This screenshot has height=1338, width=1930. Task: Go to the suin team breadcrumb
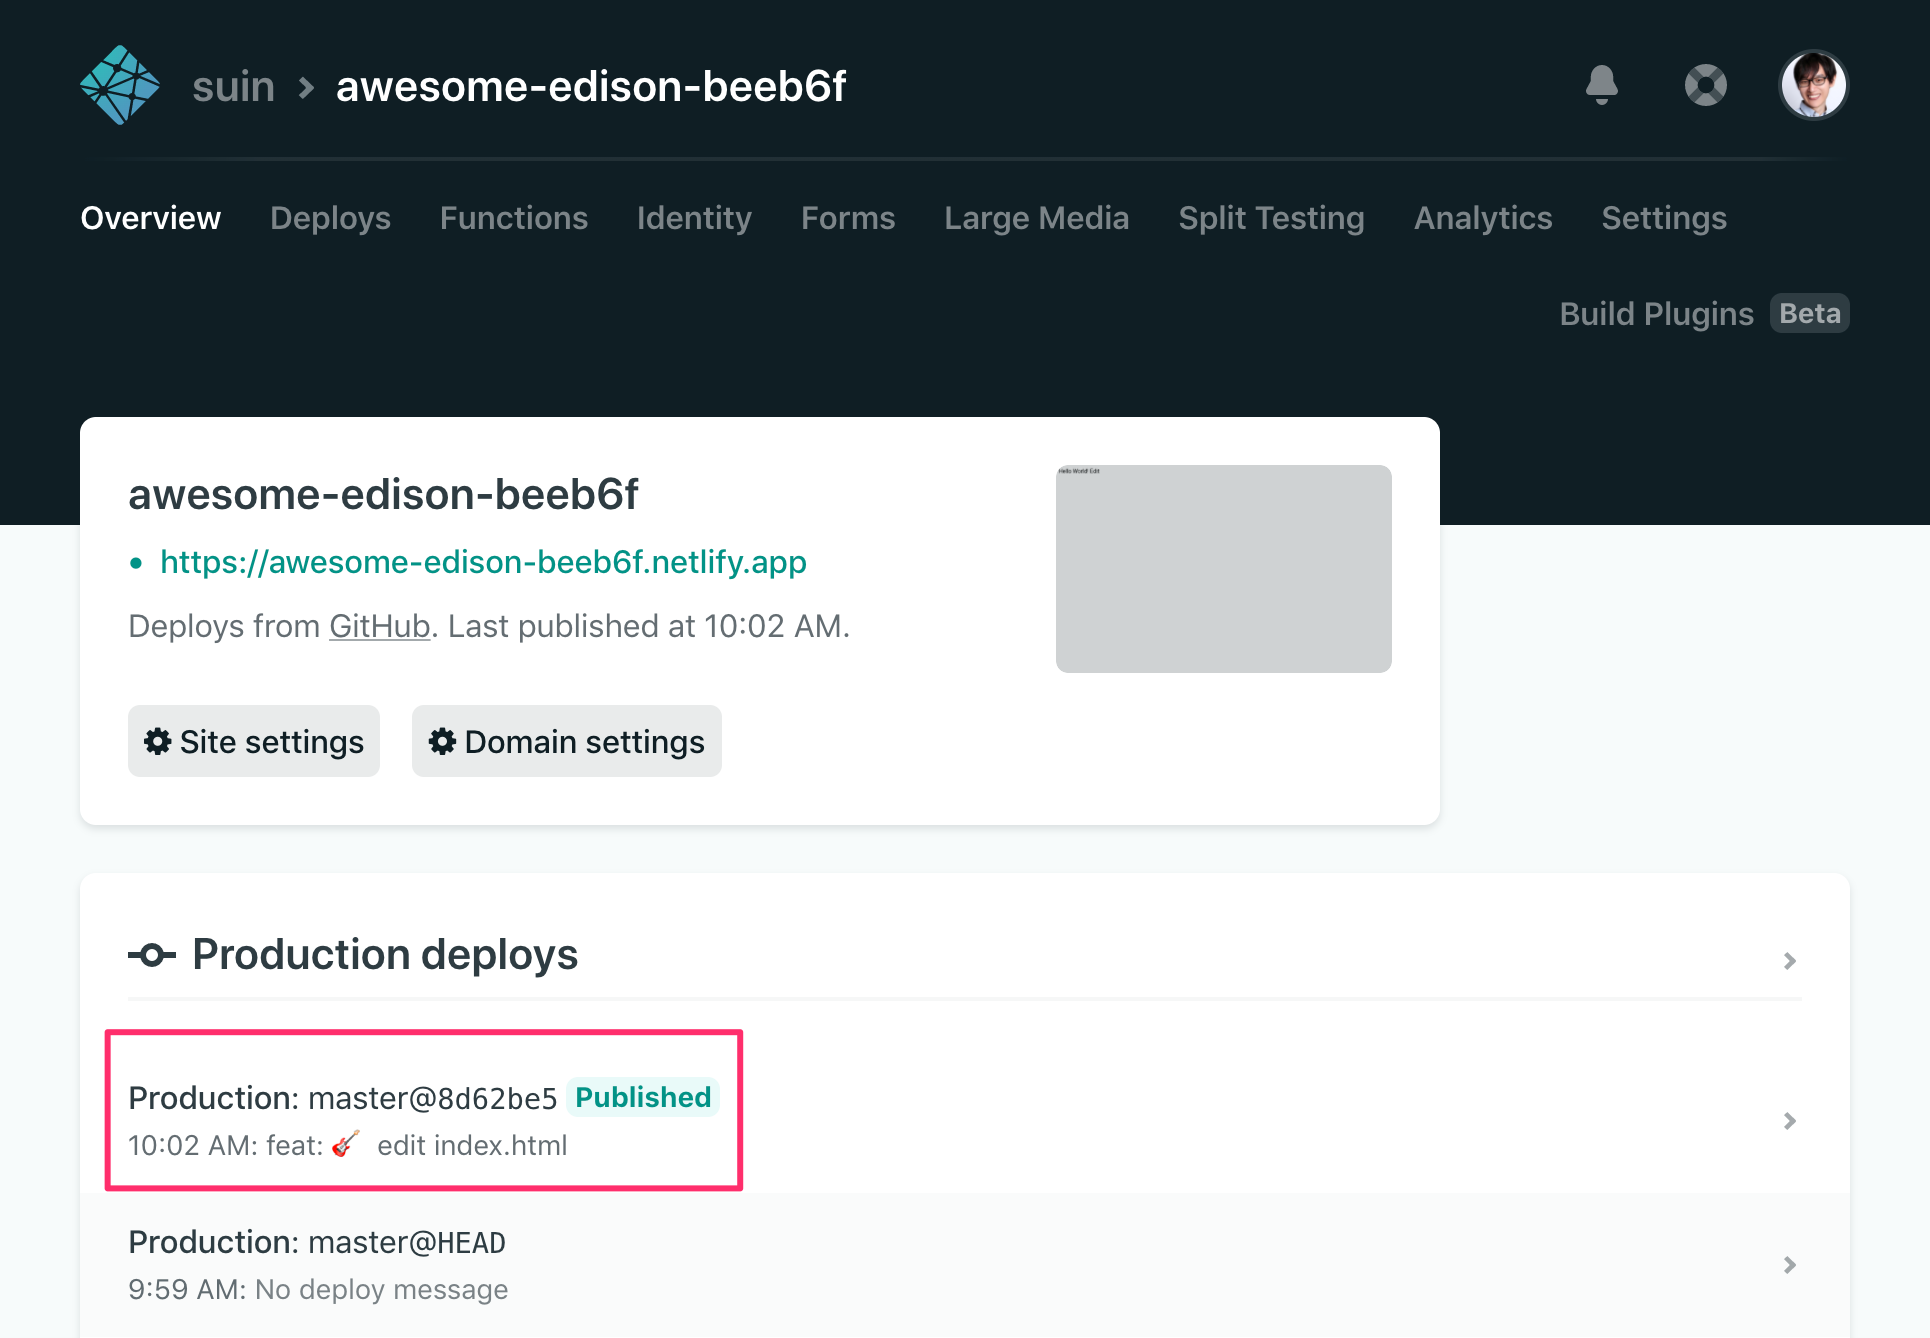coord(234,87)
